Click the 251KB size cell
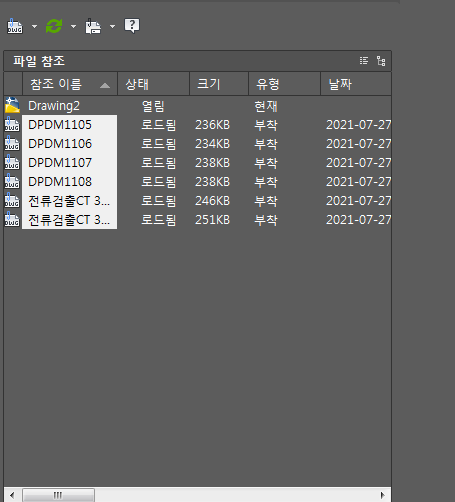 (x=213, y=220)
